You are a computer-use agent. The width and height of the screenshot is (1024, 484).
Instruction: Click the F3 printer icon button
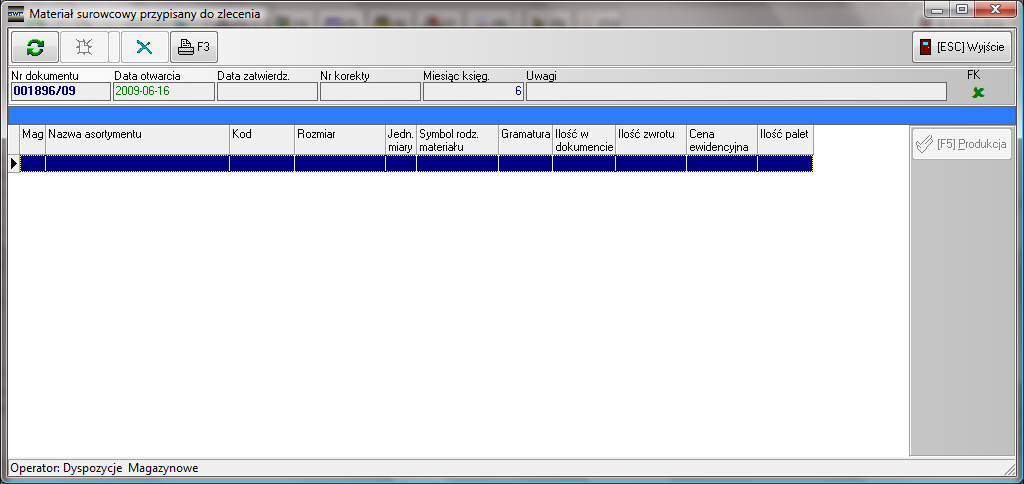tap(194, 47)
